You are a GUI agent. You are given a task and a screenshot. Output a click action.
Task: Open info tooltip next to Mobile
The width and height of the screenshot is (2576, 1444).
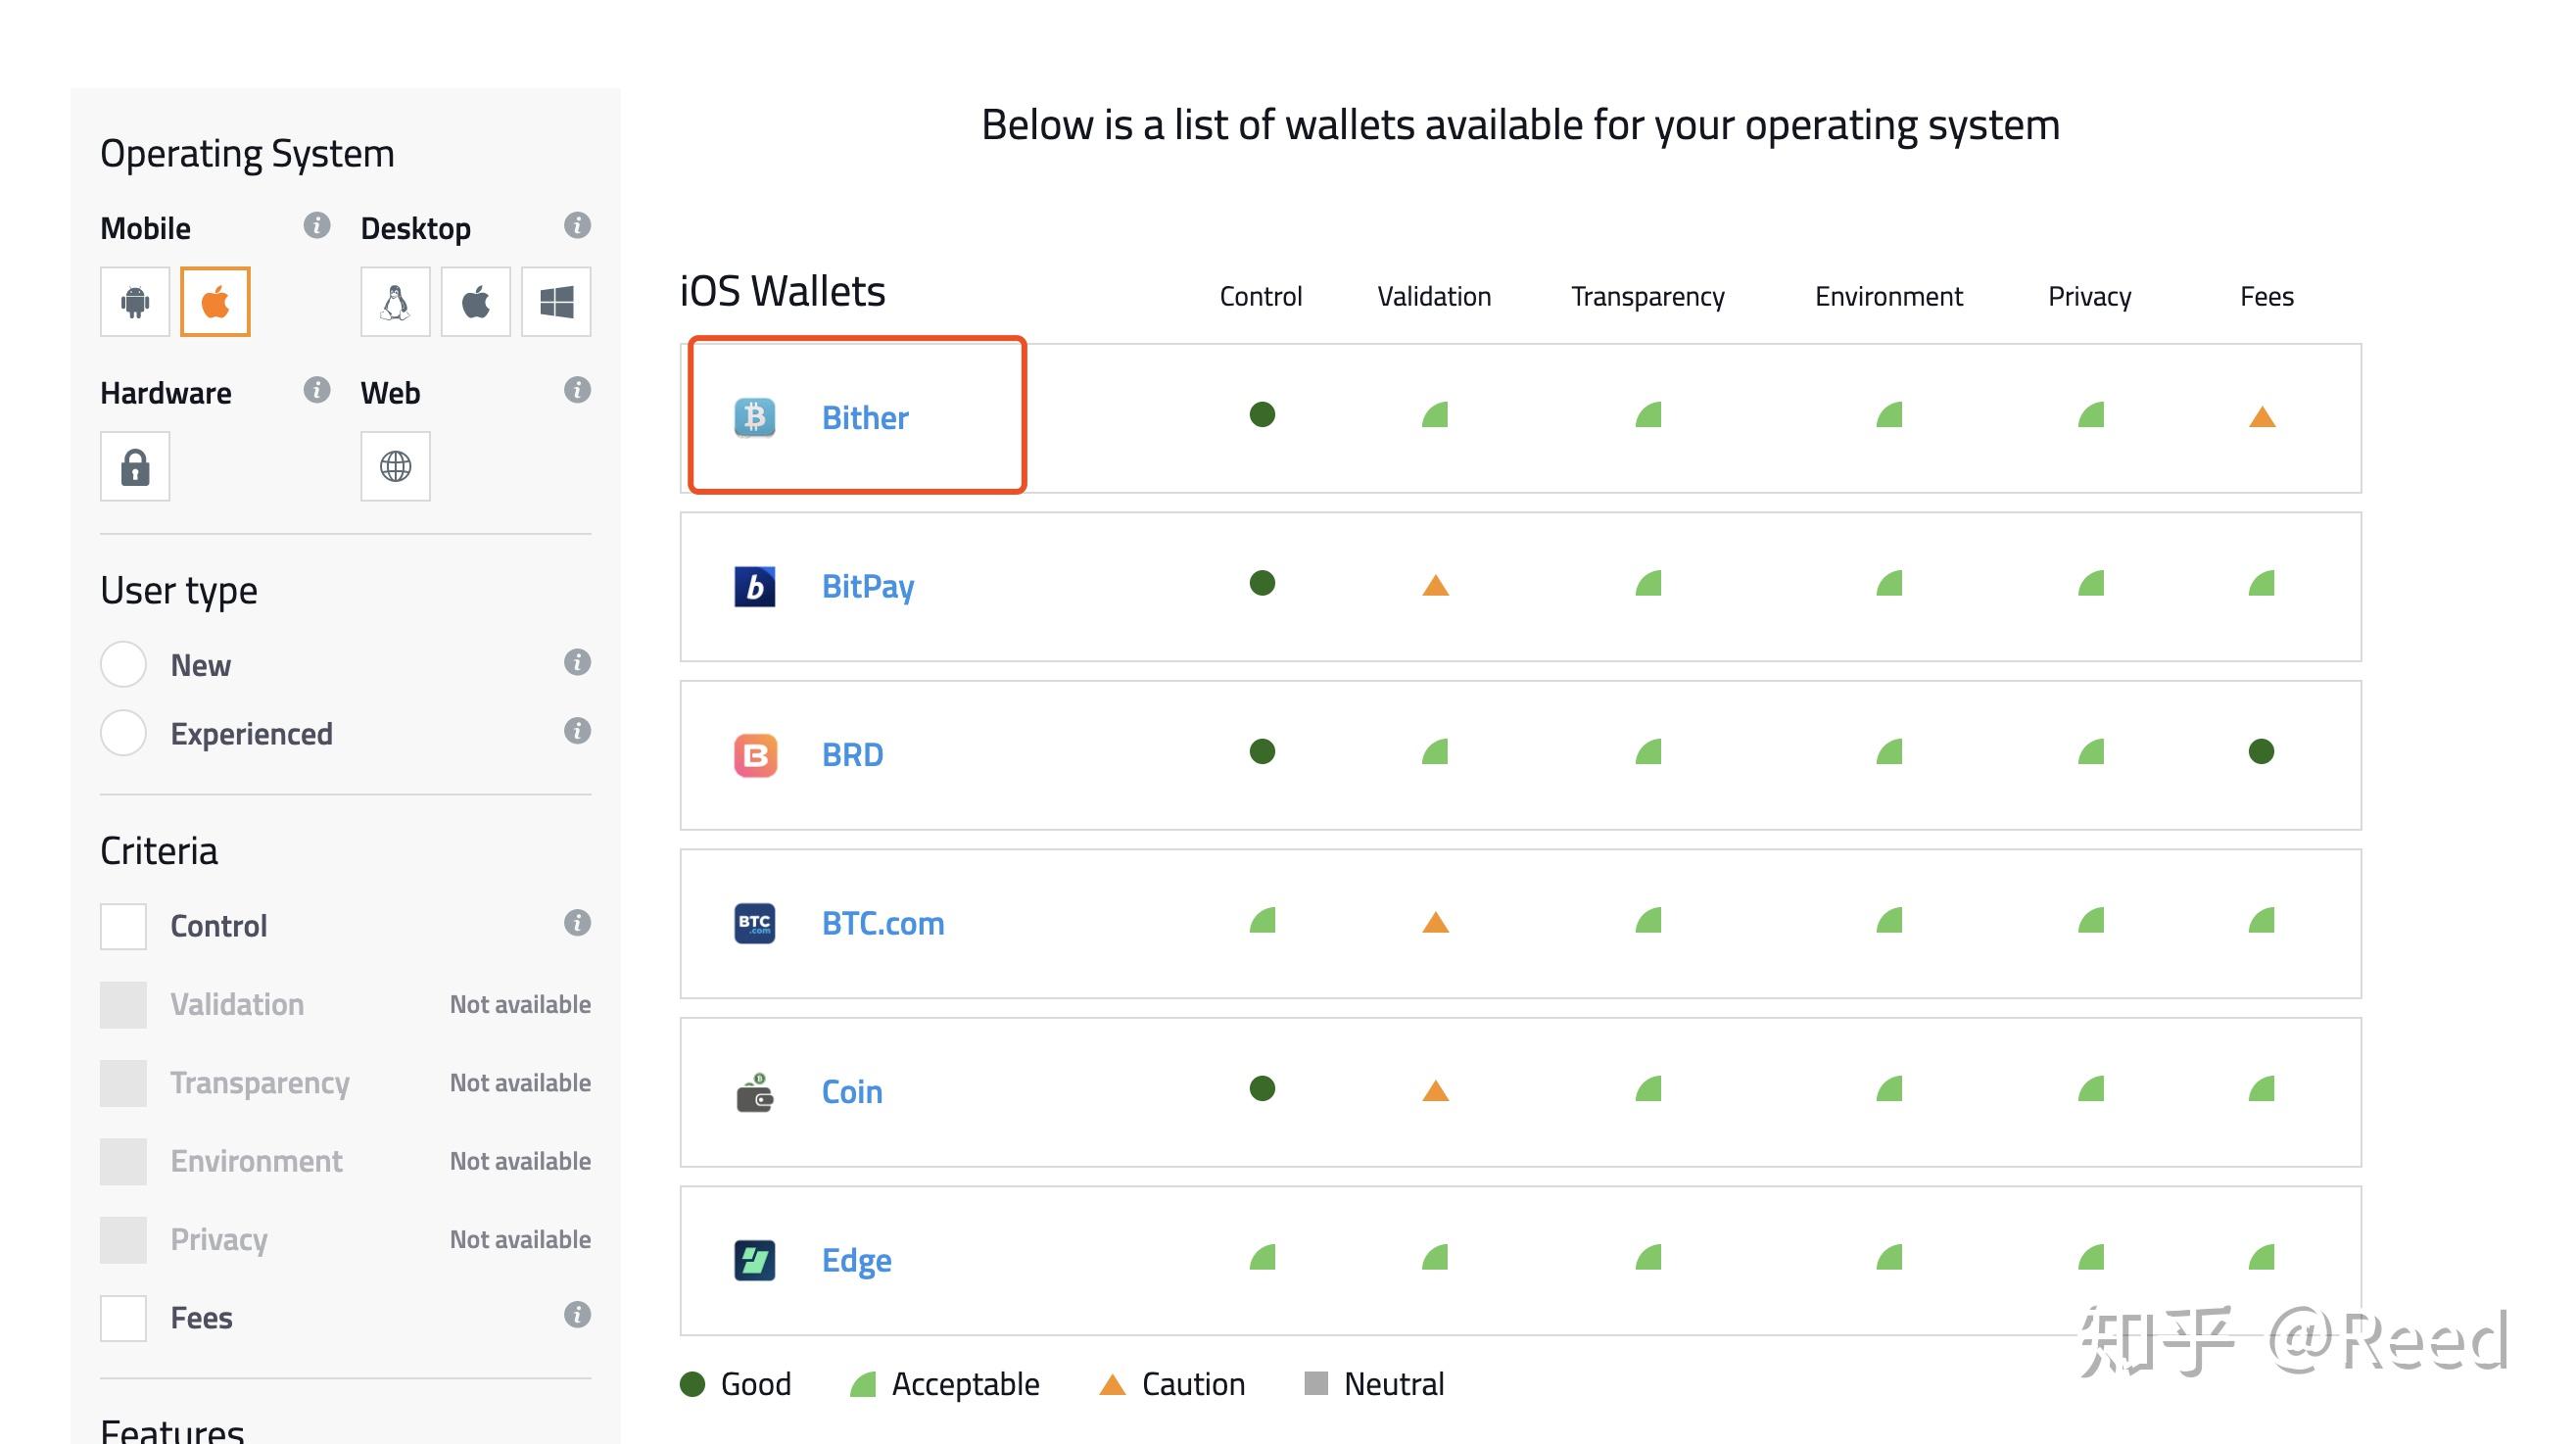coord(317,226)
